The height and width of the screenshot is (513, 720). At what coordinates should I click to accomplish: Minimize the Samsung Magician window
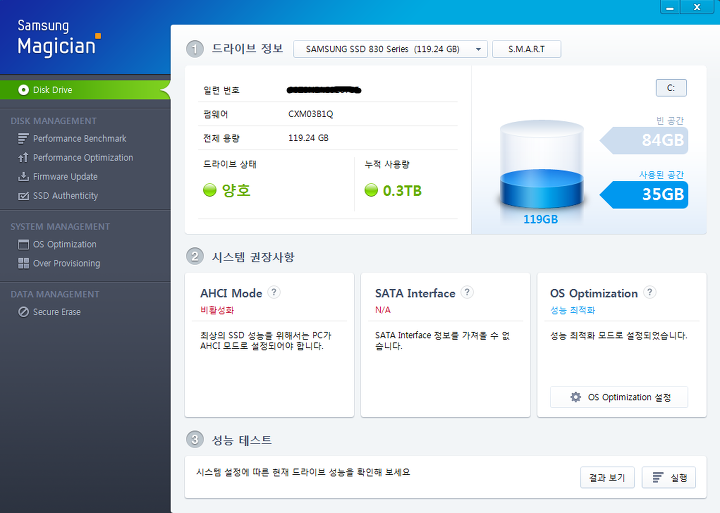(x=670, y=7)
